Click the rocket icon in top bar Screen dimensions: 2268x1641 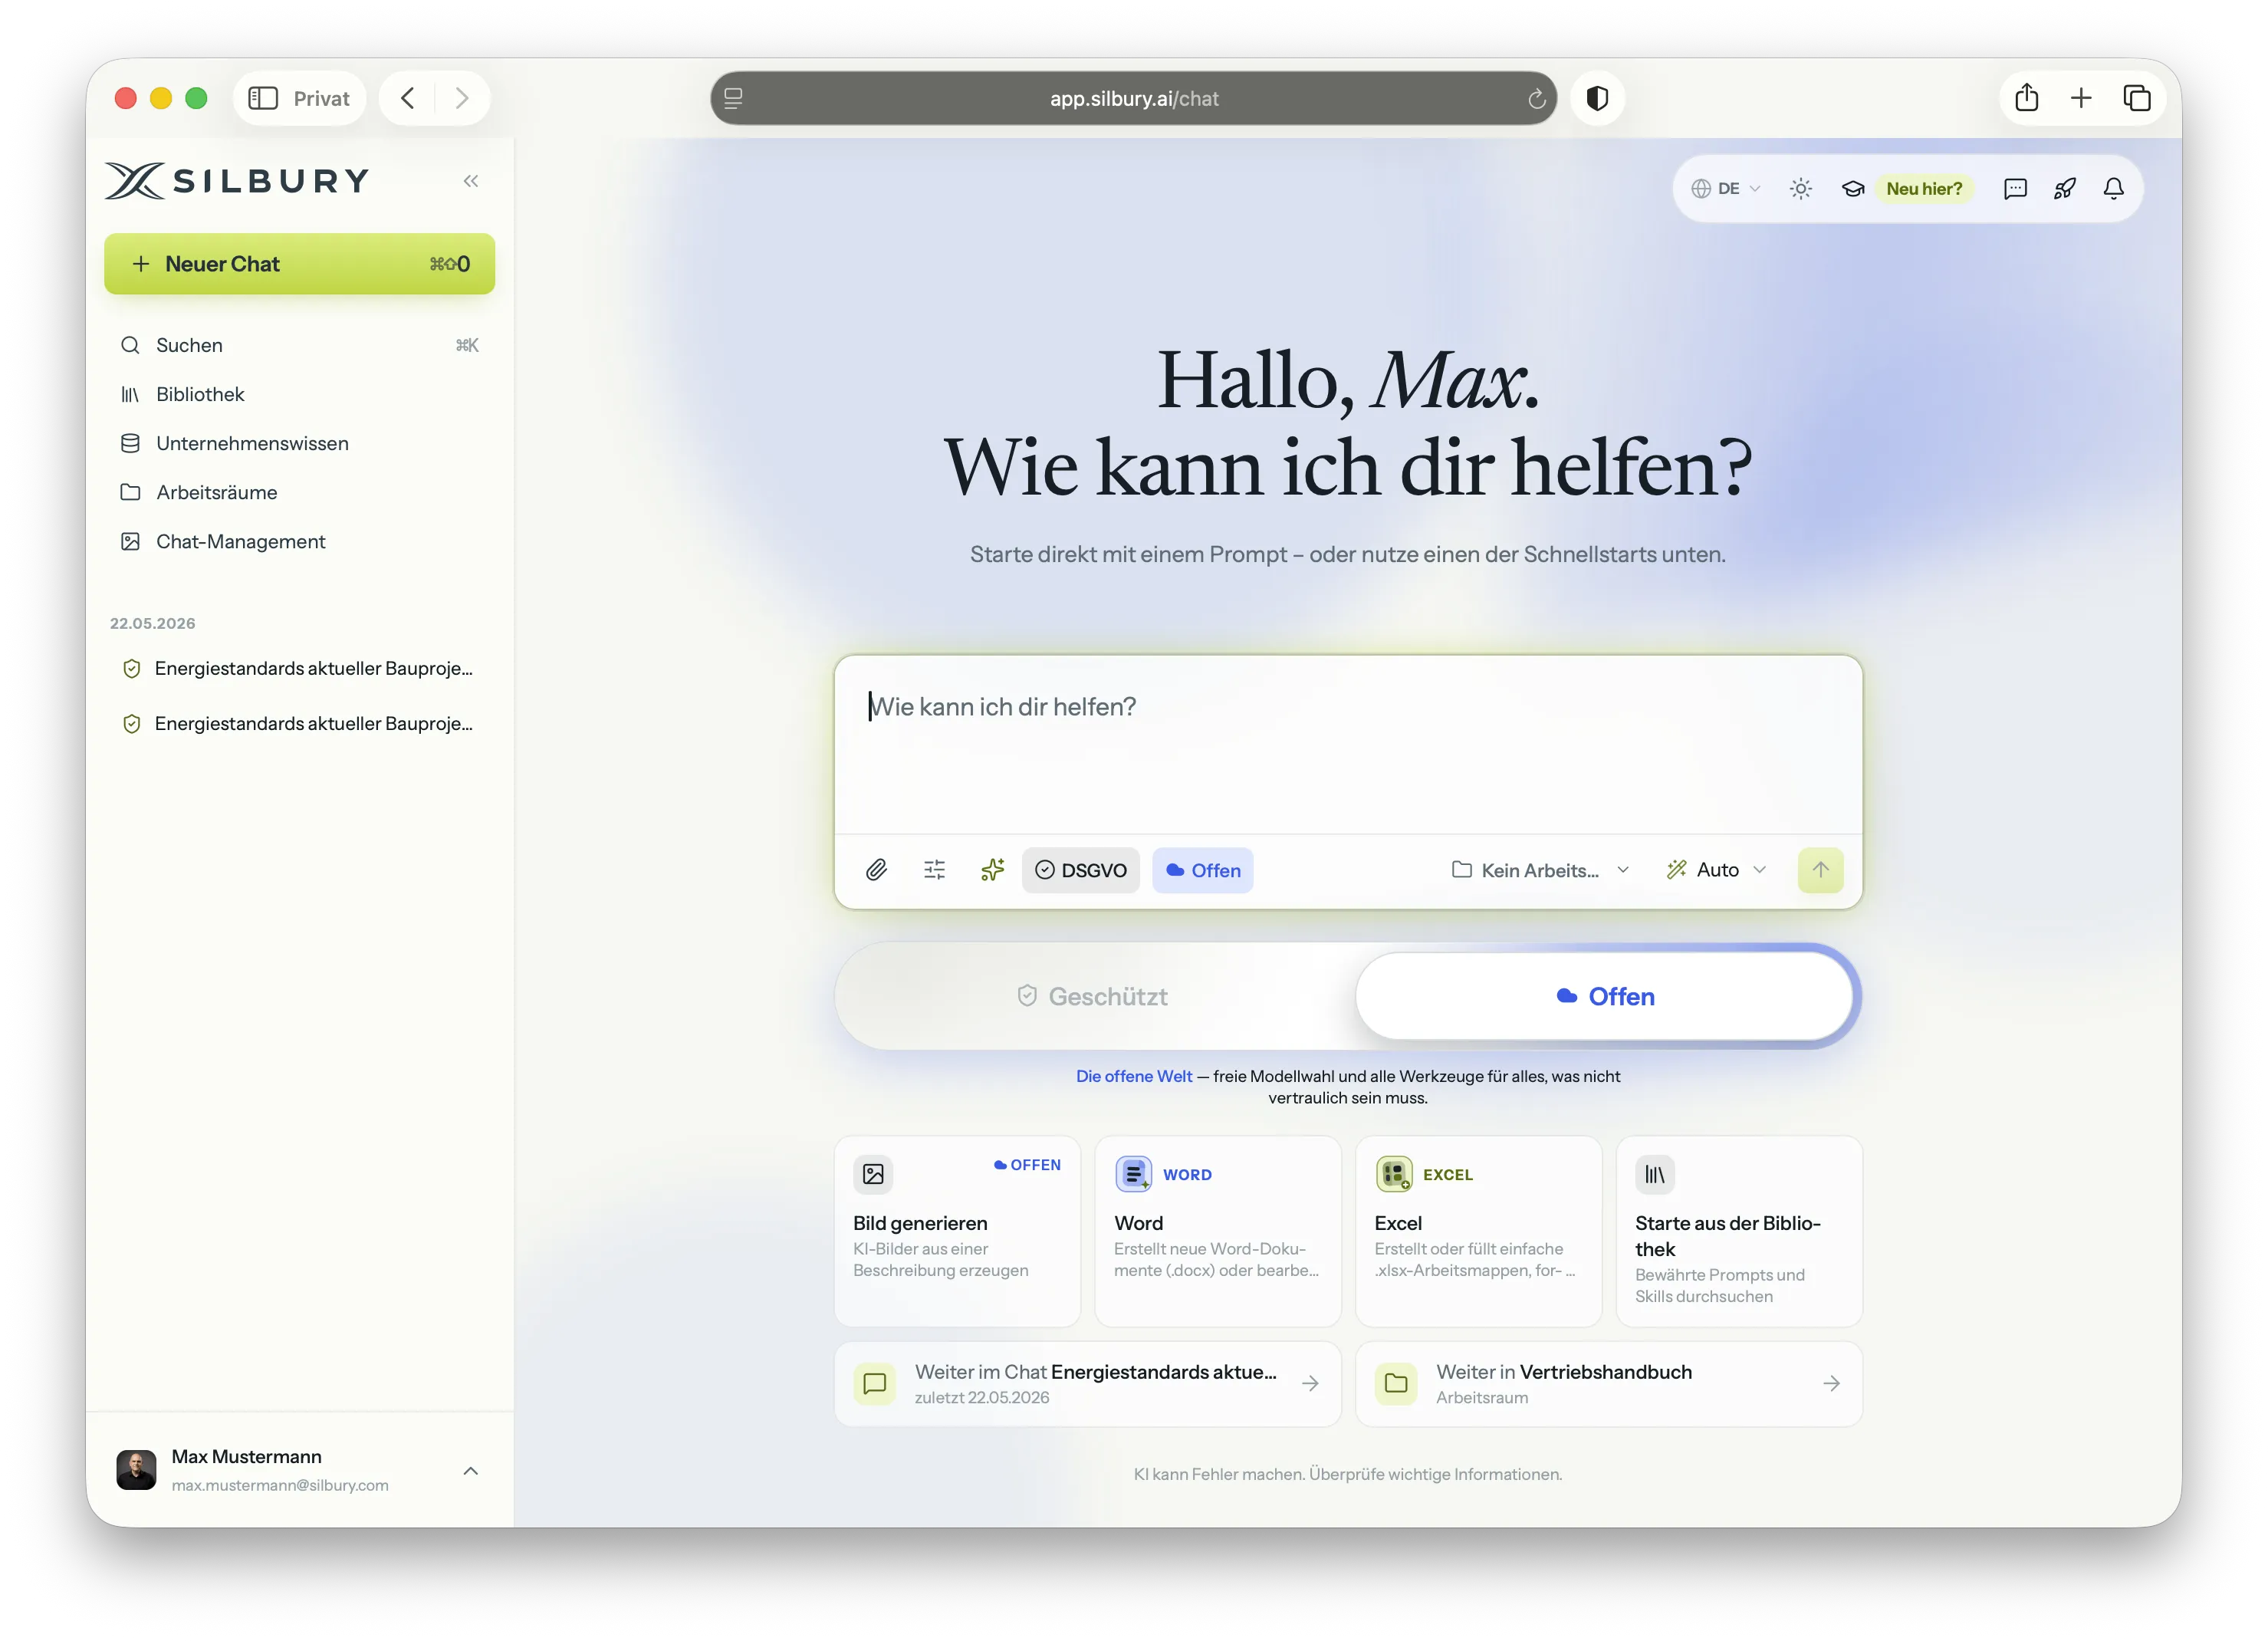click(2064, 189)
